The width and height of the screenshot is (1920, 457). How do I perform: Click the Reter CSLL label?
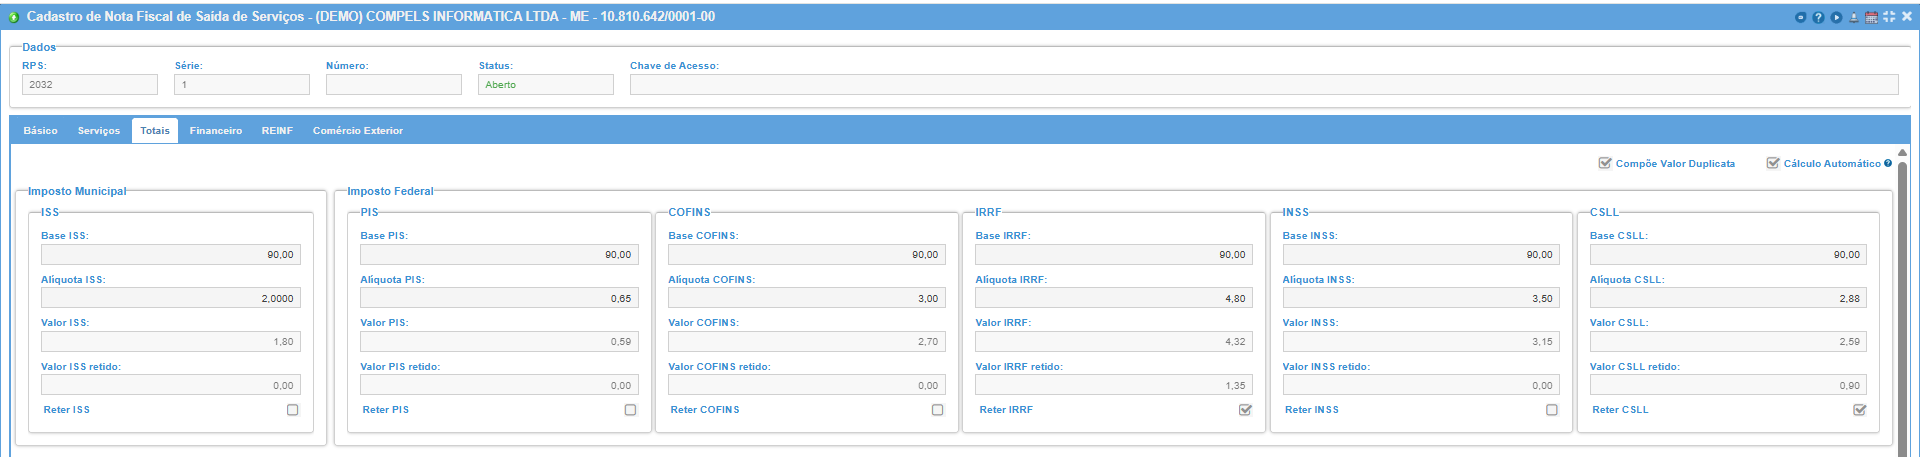[1620, 410]
